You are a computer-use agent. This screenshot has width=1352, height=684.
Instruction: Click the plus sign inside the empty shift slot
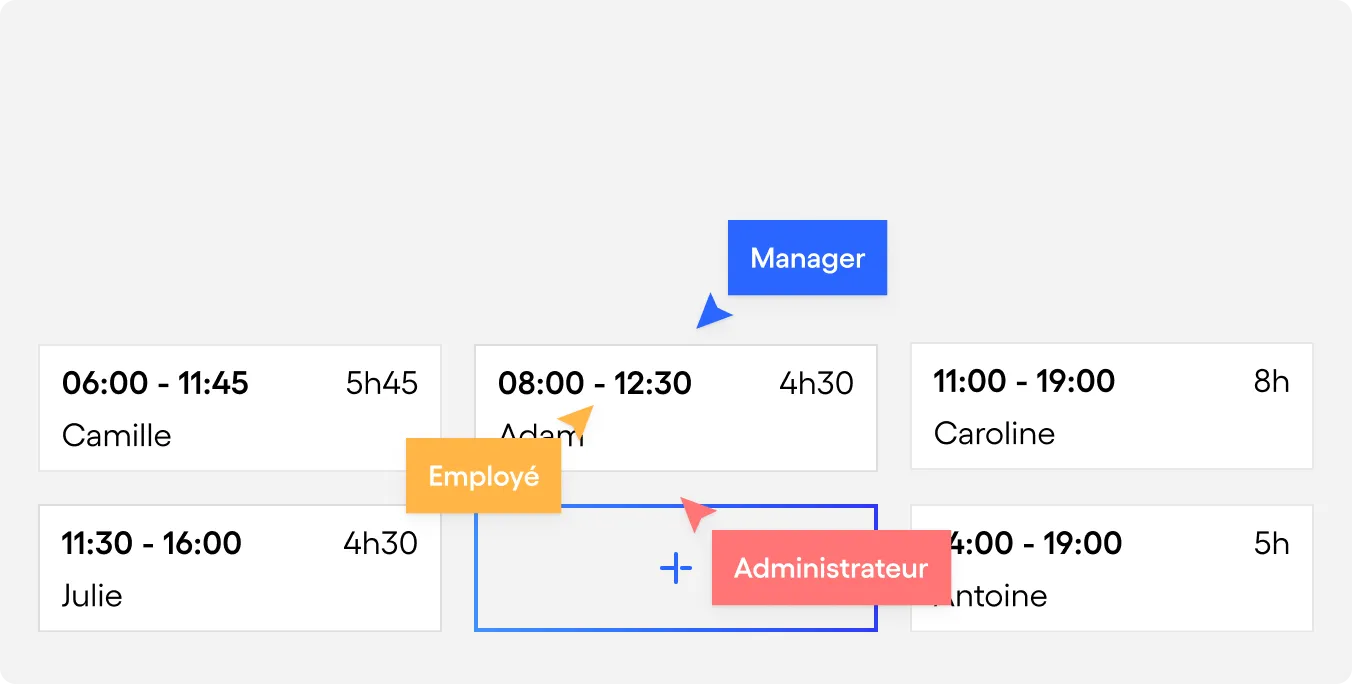(x=676, y=567)
